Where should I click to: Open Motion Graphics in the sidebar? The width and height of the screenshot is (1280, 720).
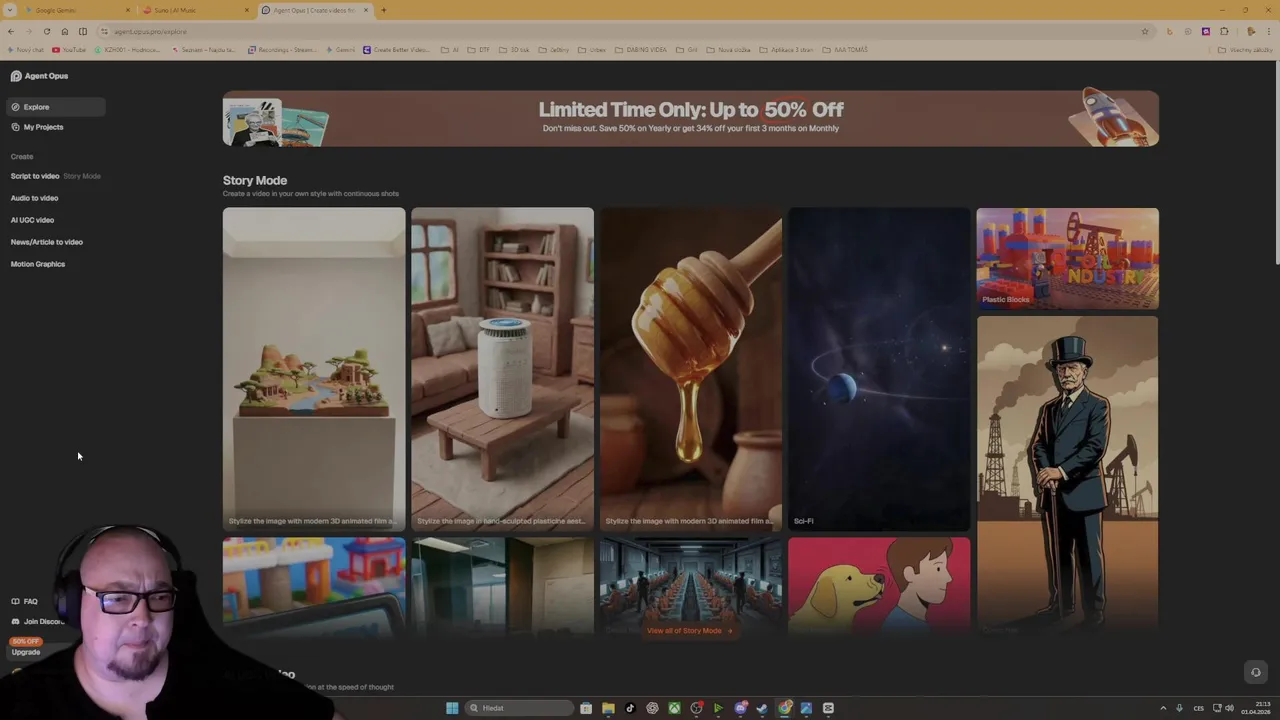[x=37, y=264]
